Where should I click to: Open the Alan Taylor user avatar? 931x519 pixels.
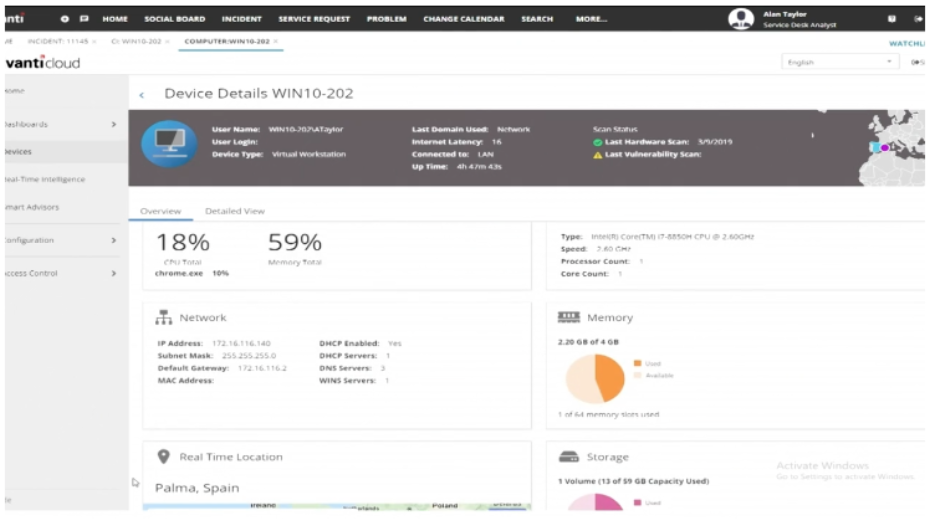(x=741, y=19)
